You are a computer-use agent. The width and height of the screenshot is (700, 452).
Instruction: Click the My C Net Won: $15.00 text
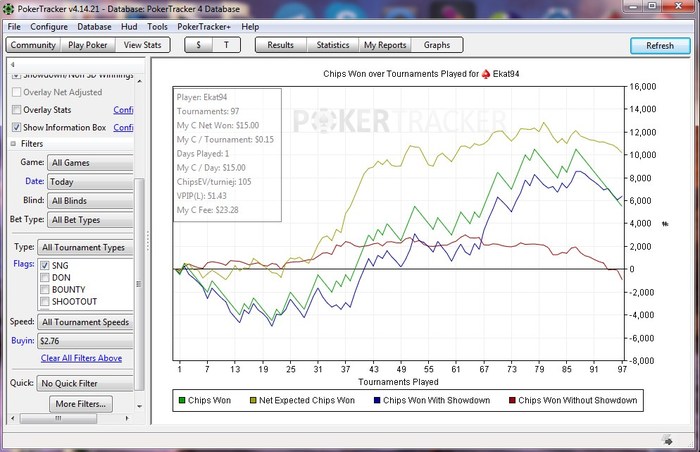tap(218, 126)
